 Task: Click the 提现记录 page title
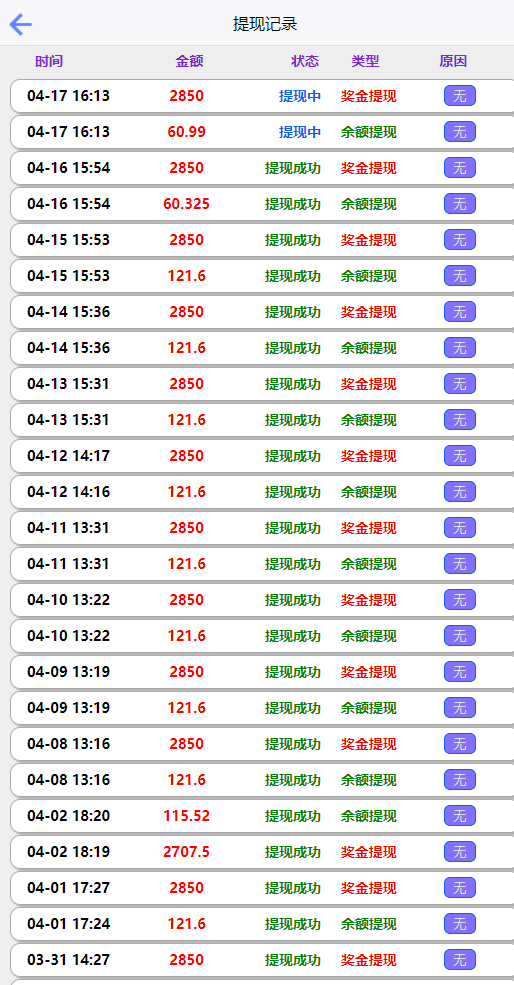coord(265,24)
